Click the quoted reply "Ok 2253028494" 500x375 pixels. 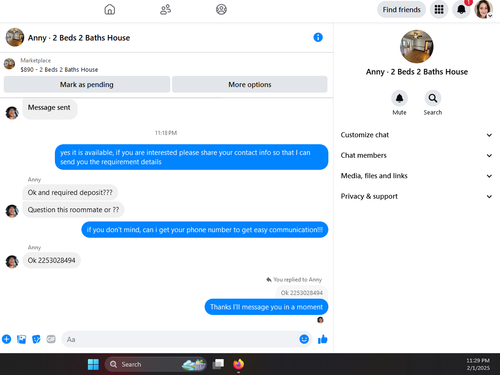302,293
